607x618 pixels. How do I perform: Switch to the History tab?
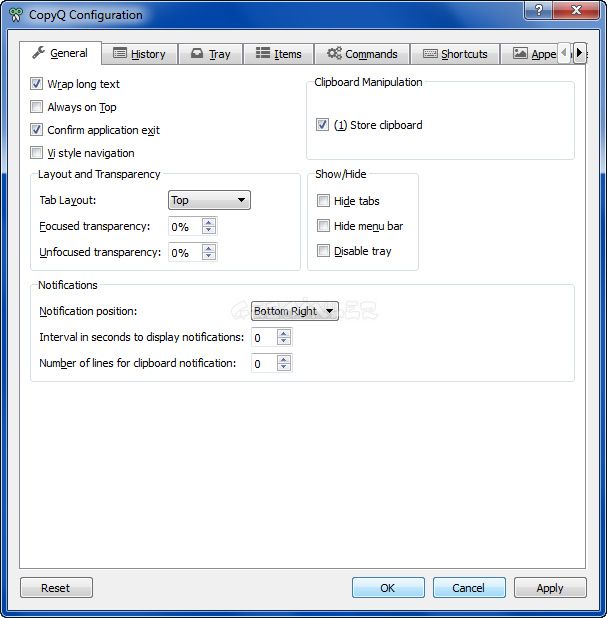click(140, 54)
